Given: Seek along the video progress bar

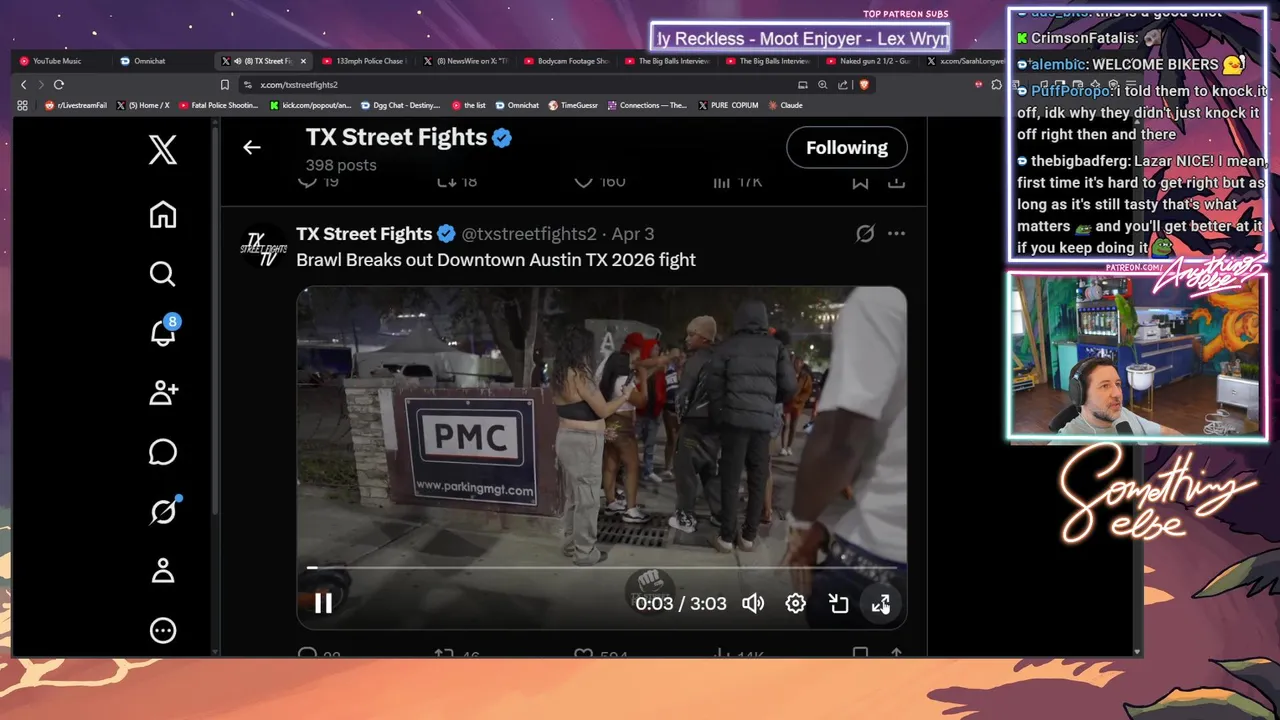Looking at the screenshot, I should click(602, 568).
